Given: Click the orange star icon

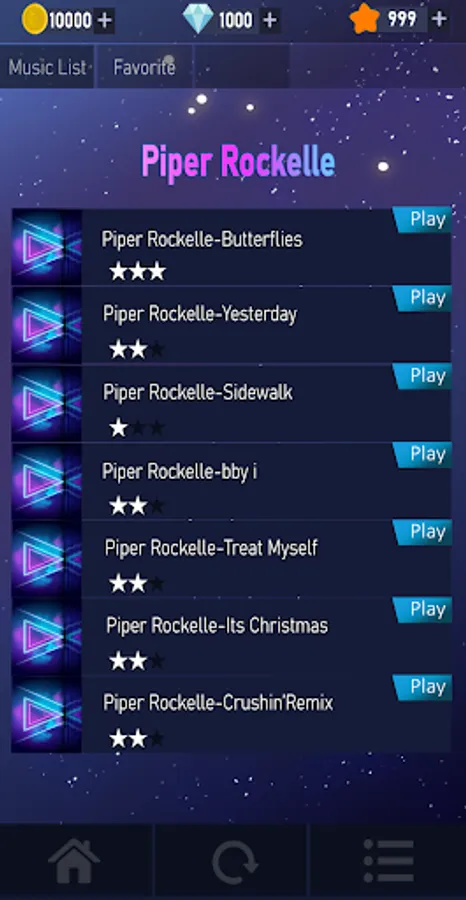Looking at the screenshot, I should click(364, 20).
